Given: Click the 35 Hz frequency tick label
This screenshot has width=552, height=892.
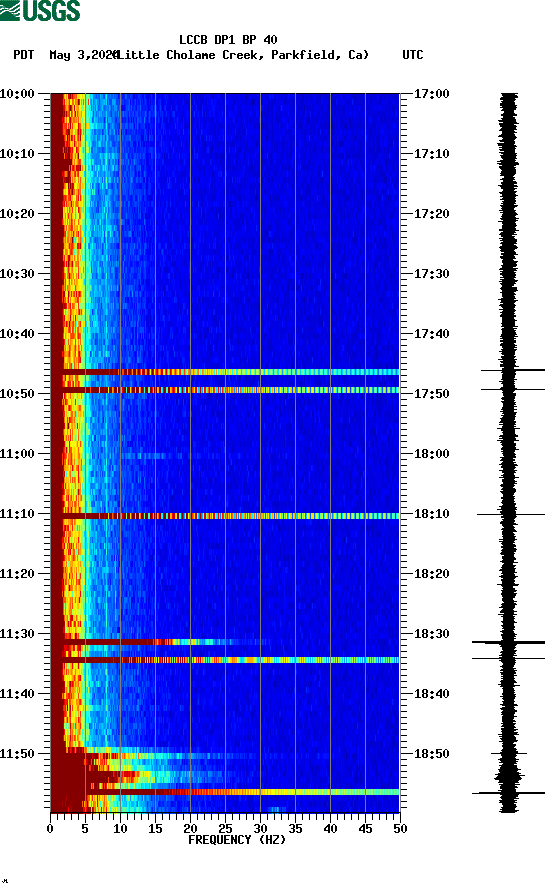Looking at the screenshot, I should coord(295,829).
